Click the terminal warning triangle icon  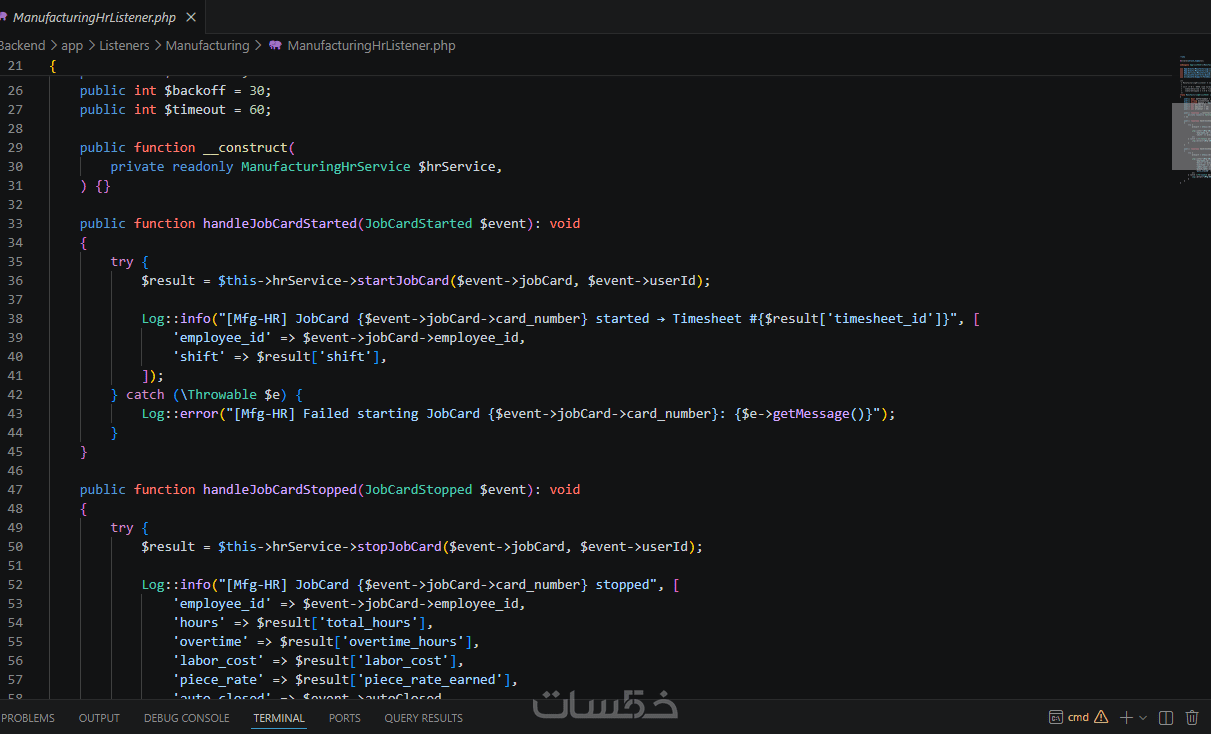point(1101,717)
